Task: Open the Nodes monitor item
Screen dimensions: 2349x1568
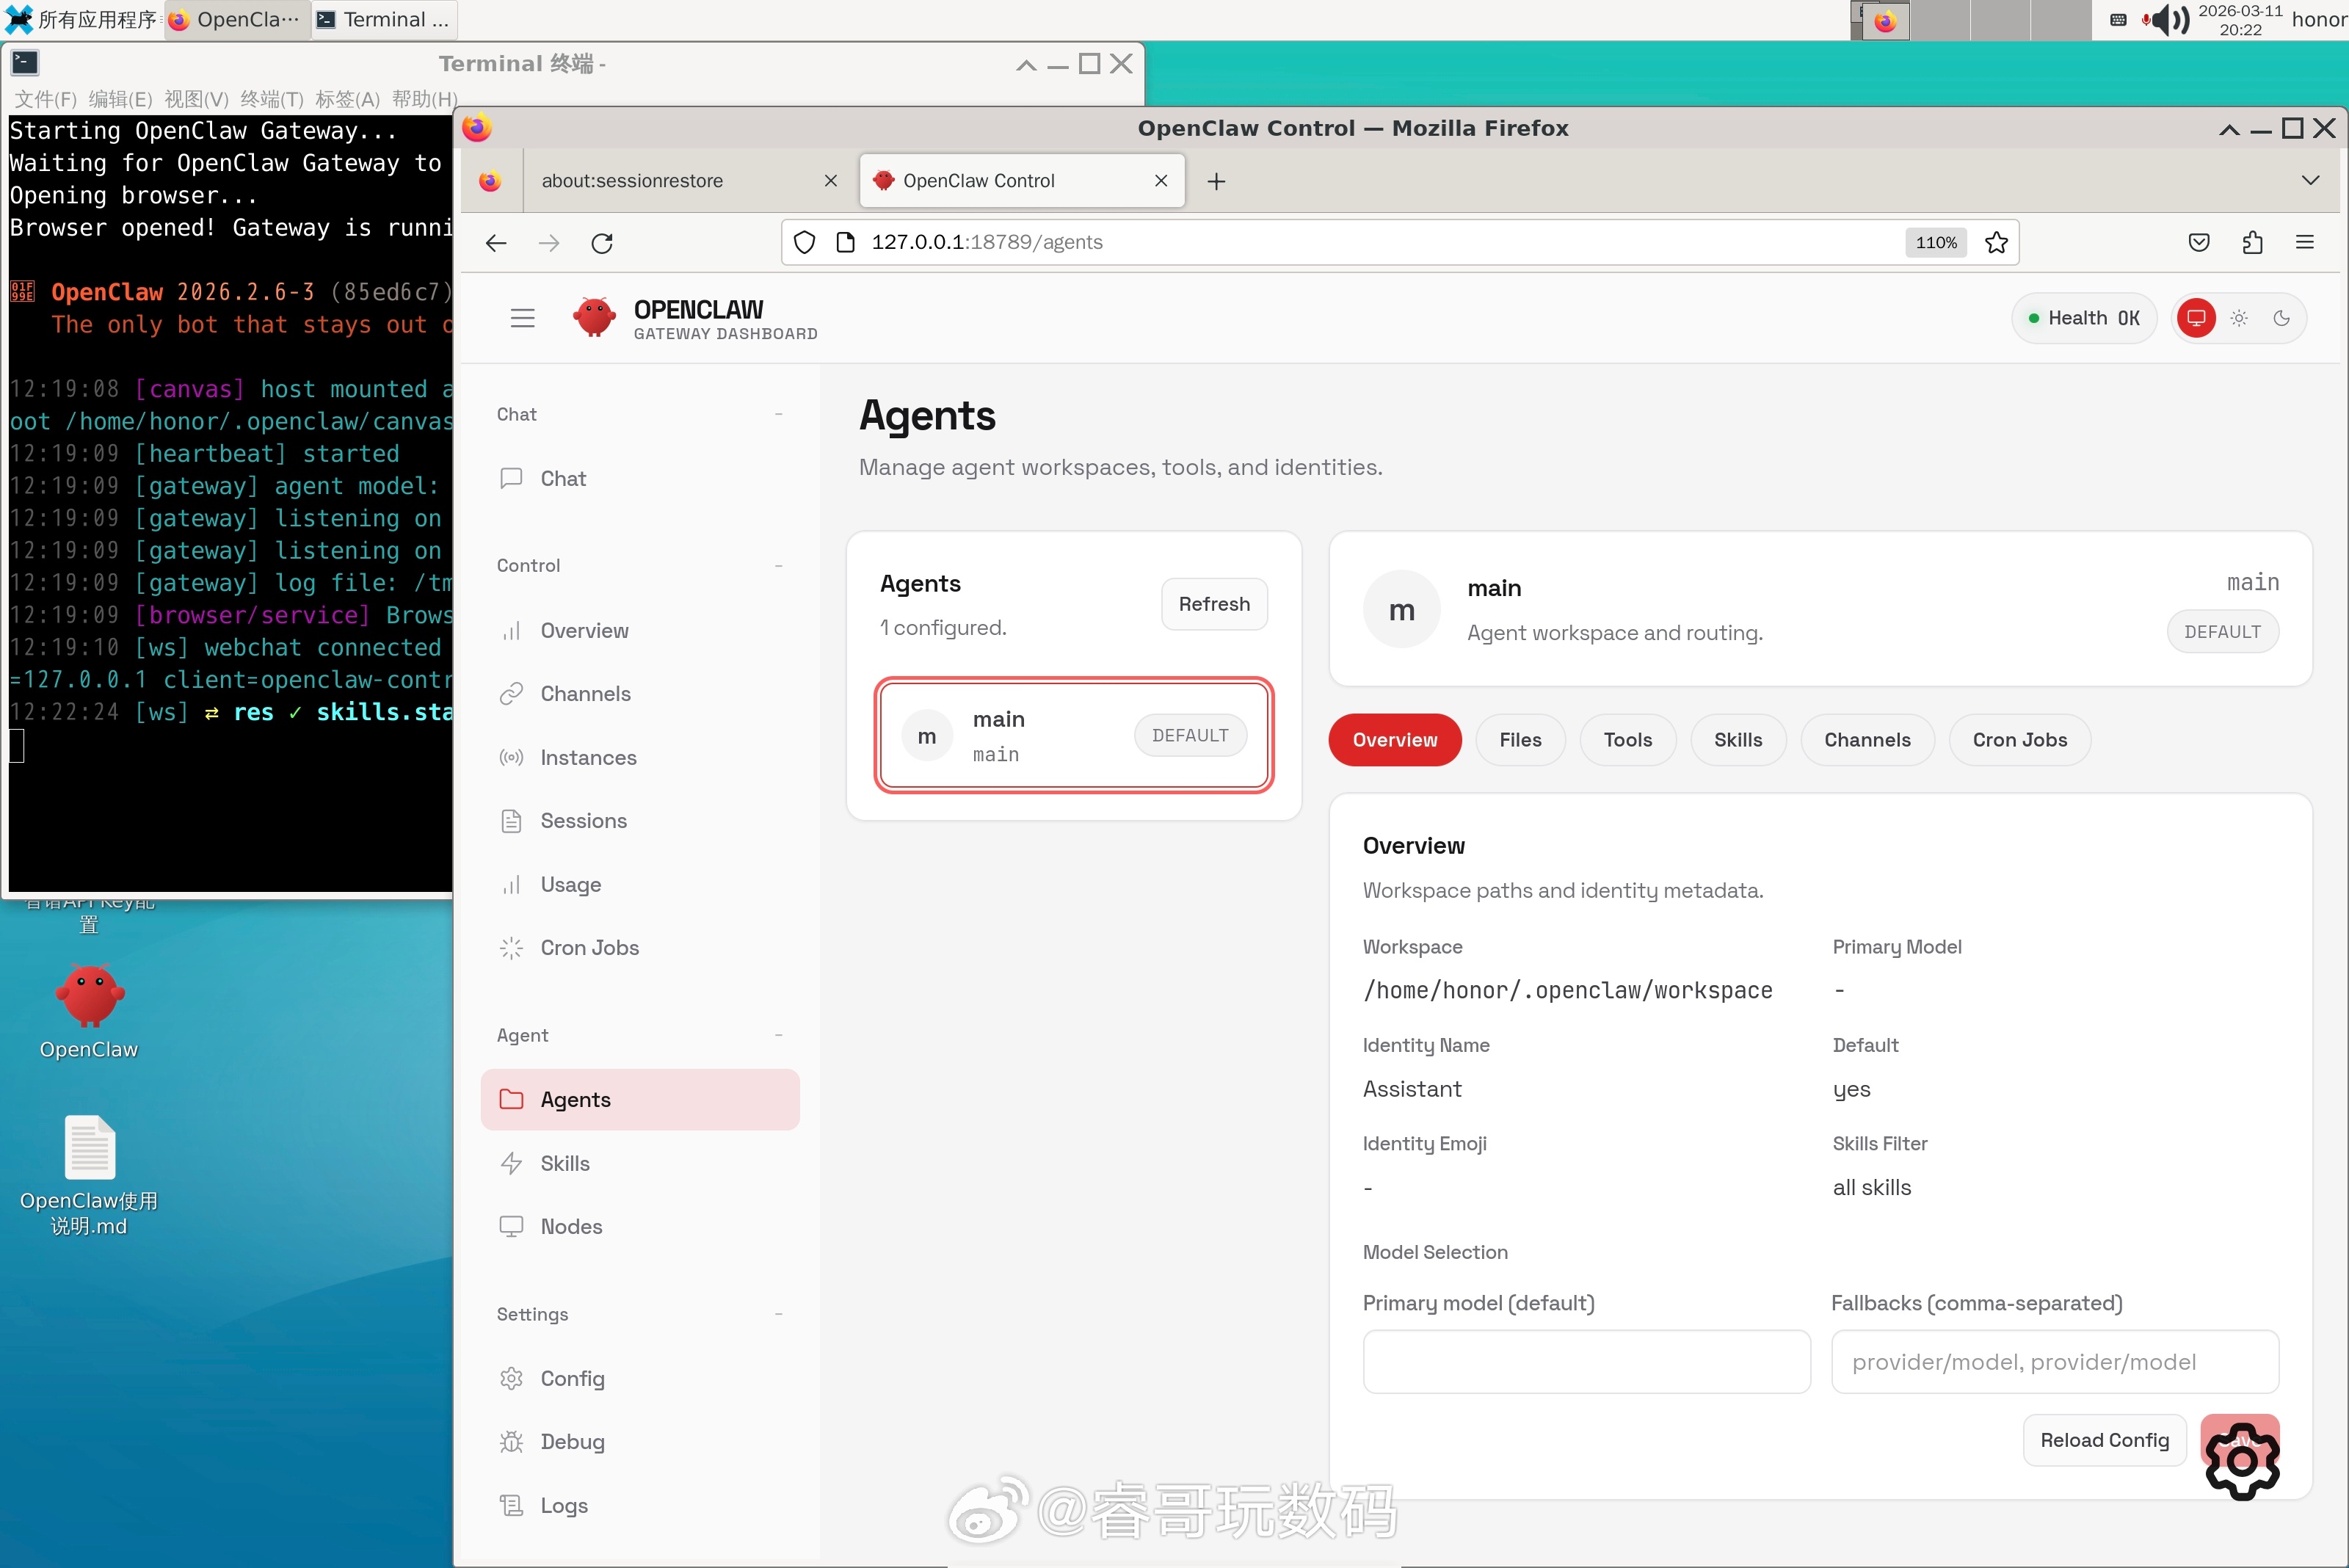Action: point(570,1226)
